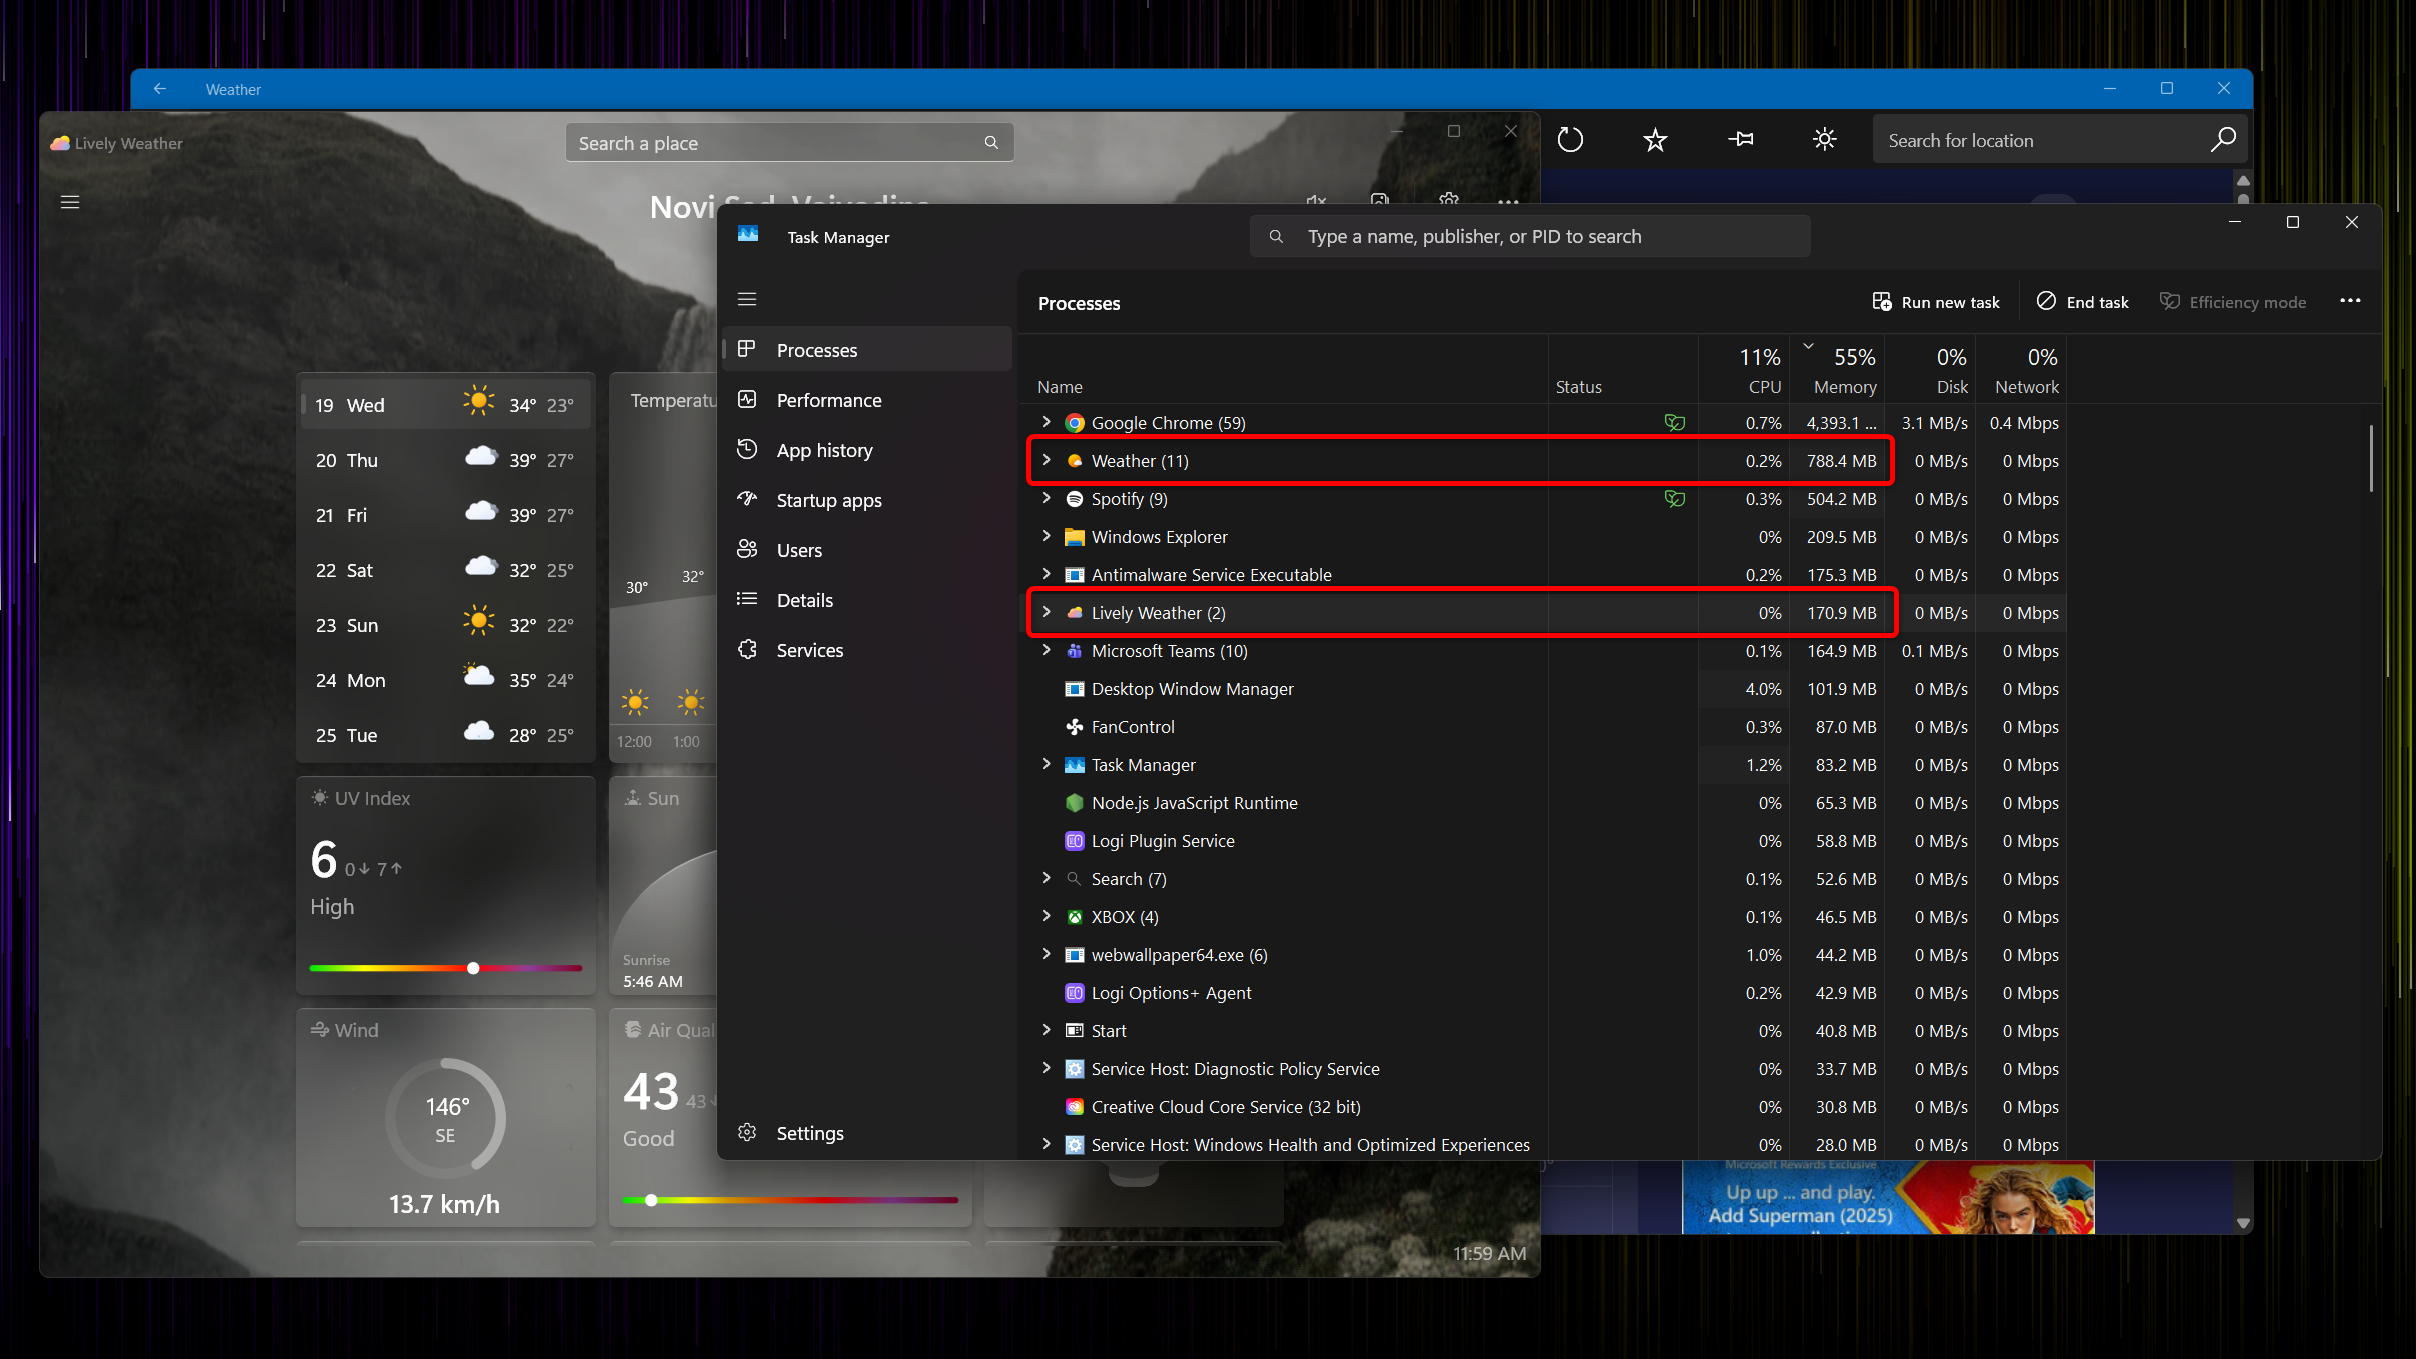Open the Lively Weather settings gear icon
Image resolution: width=2416 pixels, height=1359 pixels.
click(x=1448, y=199)
